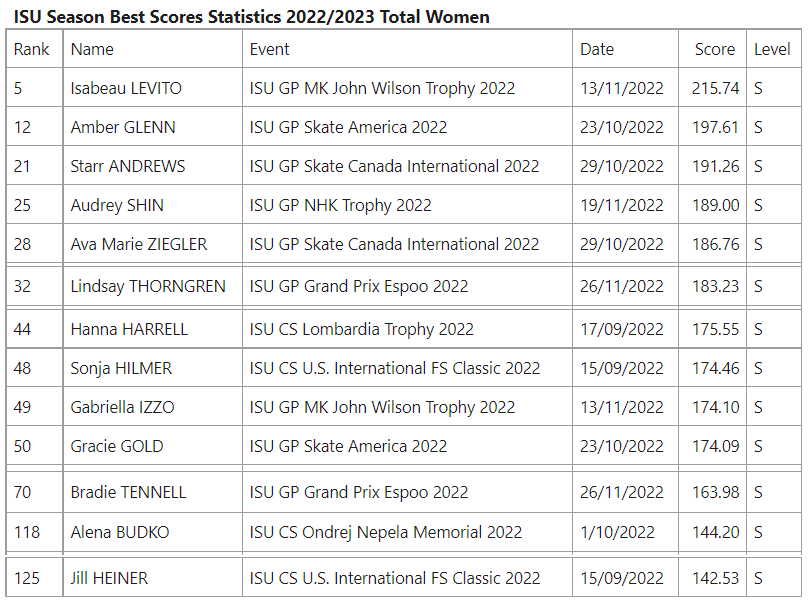The image size is (810, 605).
Task: Click ISU CS Ondrej Nepela Memorial 2022
Action: coord(386,532)
